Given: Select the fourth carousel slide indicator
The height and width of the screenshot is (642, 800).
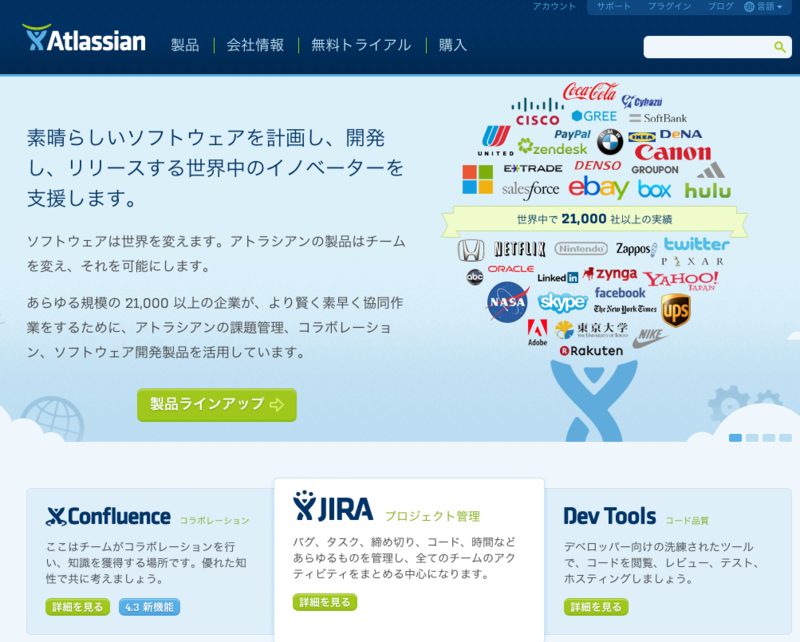Looking at the screenshot, I should coord(786,438).
